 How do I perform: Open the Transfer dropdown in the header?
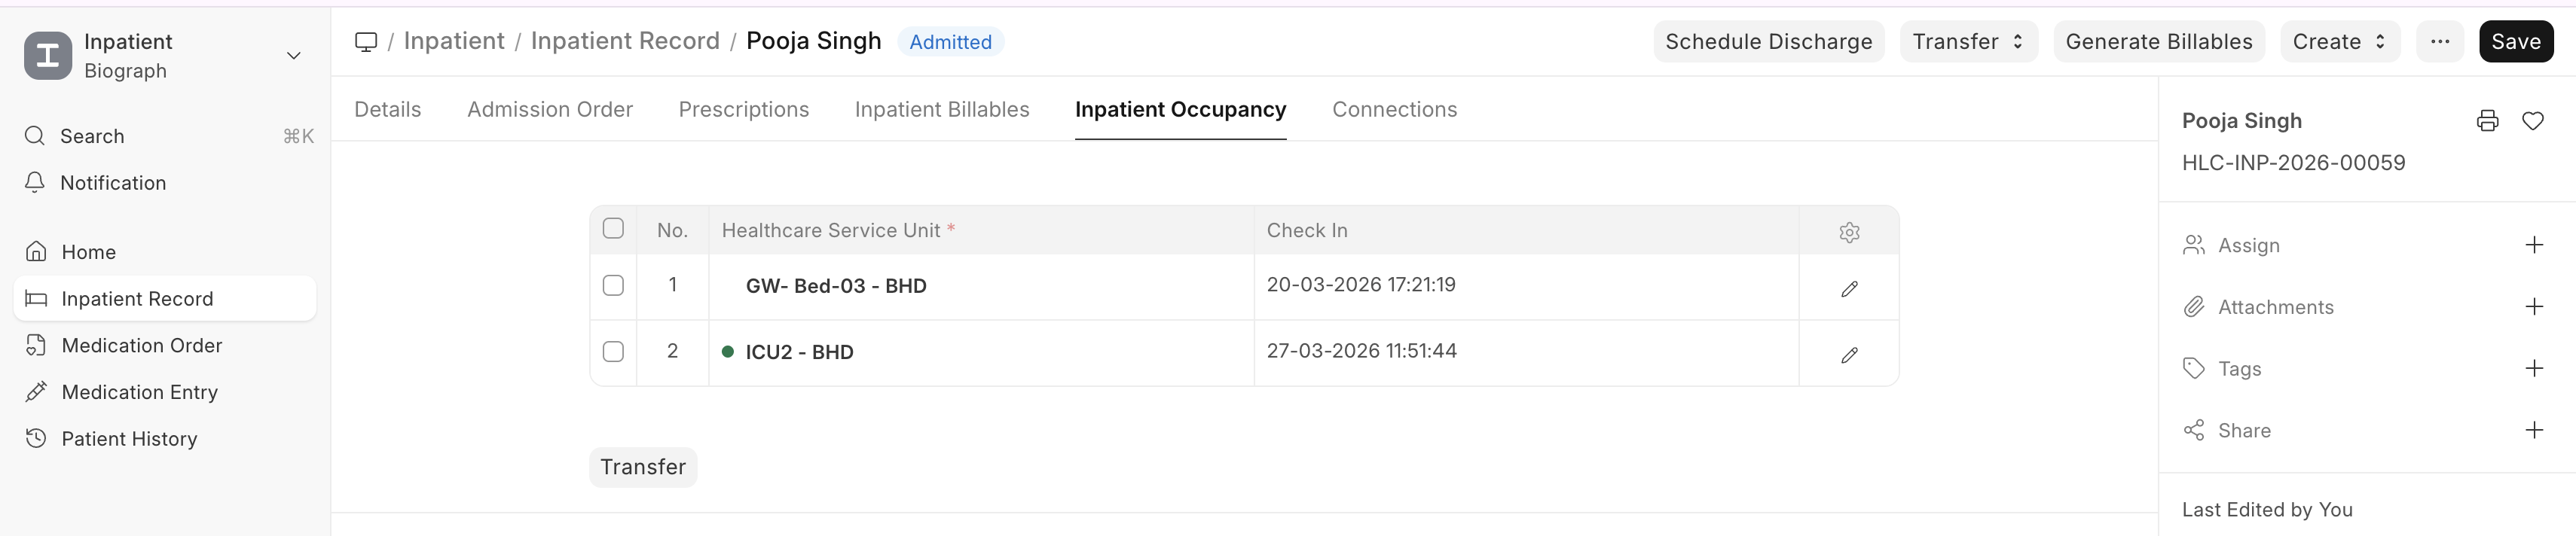(1967, 41)
